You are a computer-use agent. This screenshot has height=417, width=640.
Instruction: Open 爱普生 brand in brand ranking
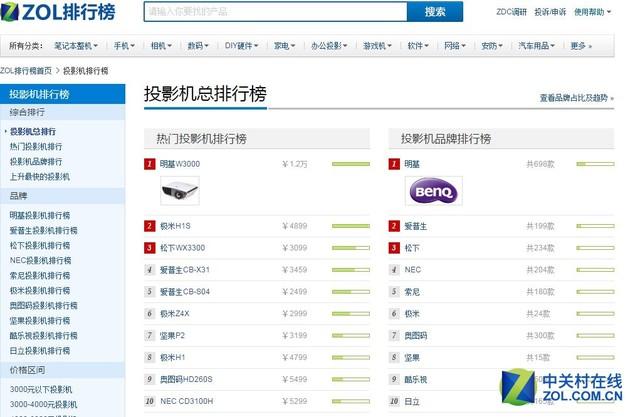coord(415,226)
